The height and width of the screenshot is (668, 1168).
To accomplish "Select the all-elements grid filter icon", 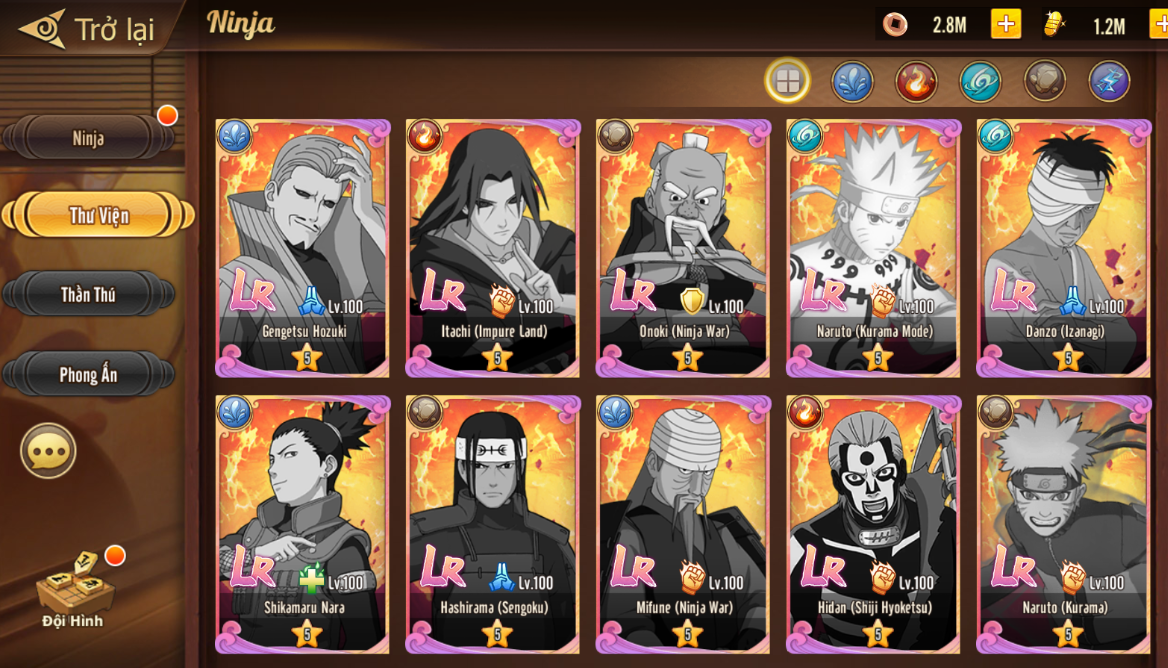I will click(x=787, y=80).
